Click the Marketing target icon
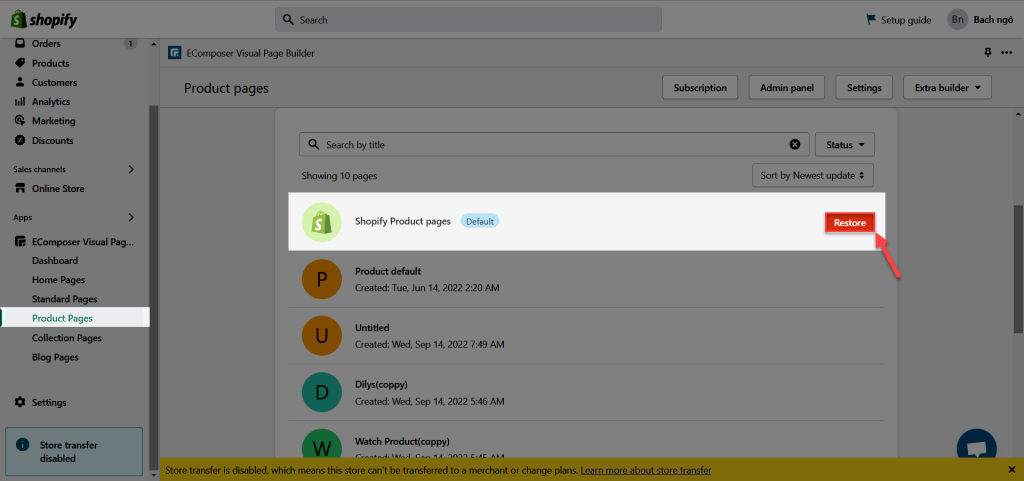The width and height of the screenshot is (1024, 481). 20,121
